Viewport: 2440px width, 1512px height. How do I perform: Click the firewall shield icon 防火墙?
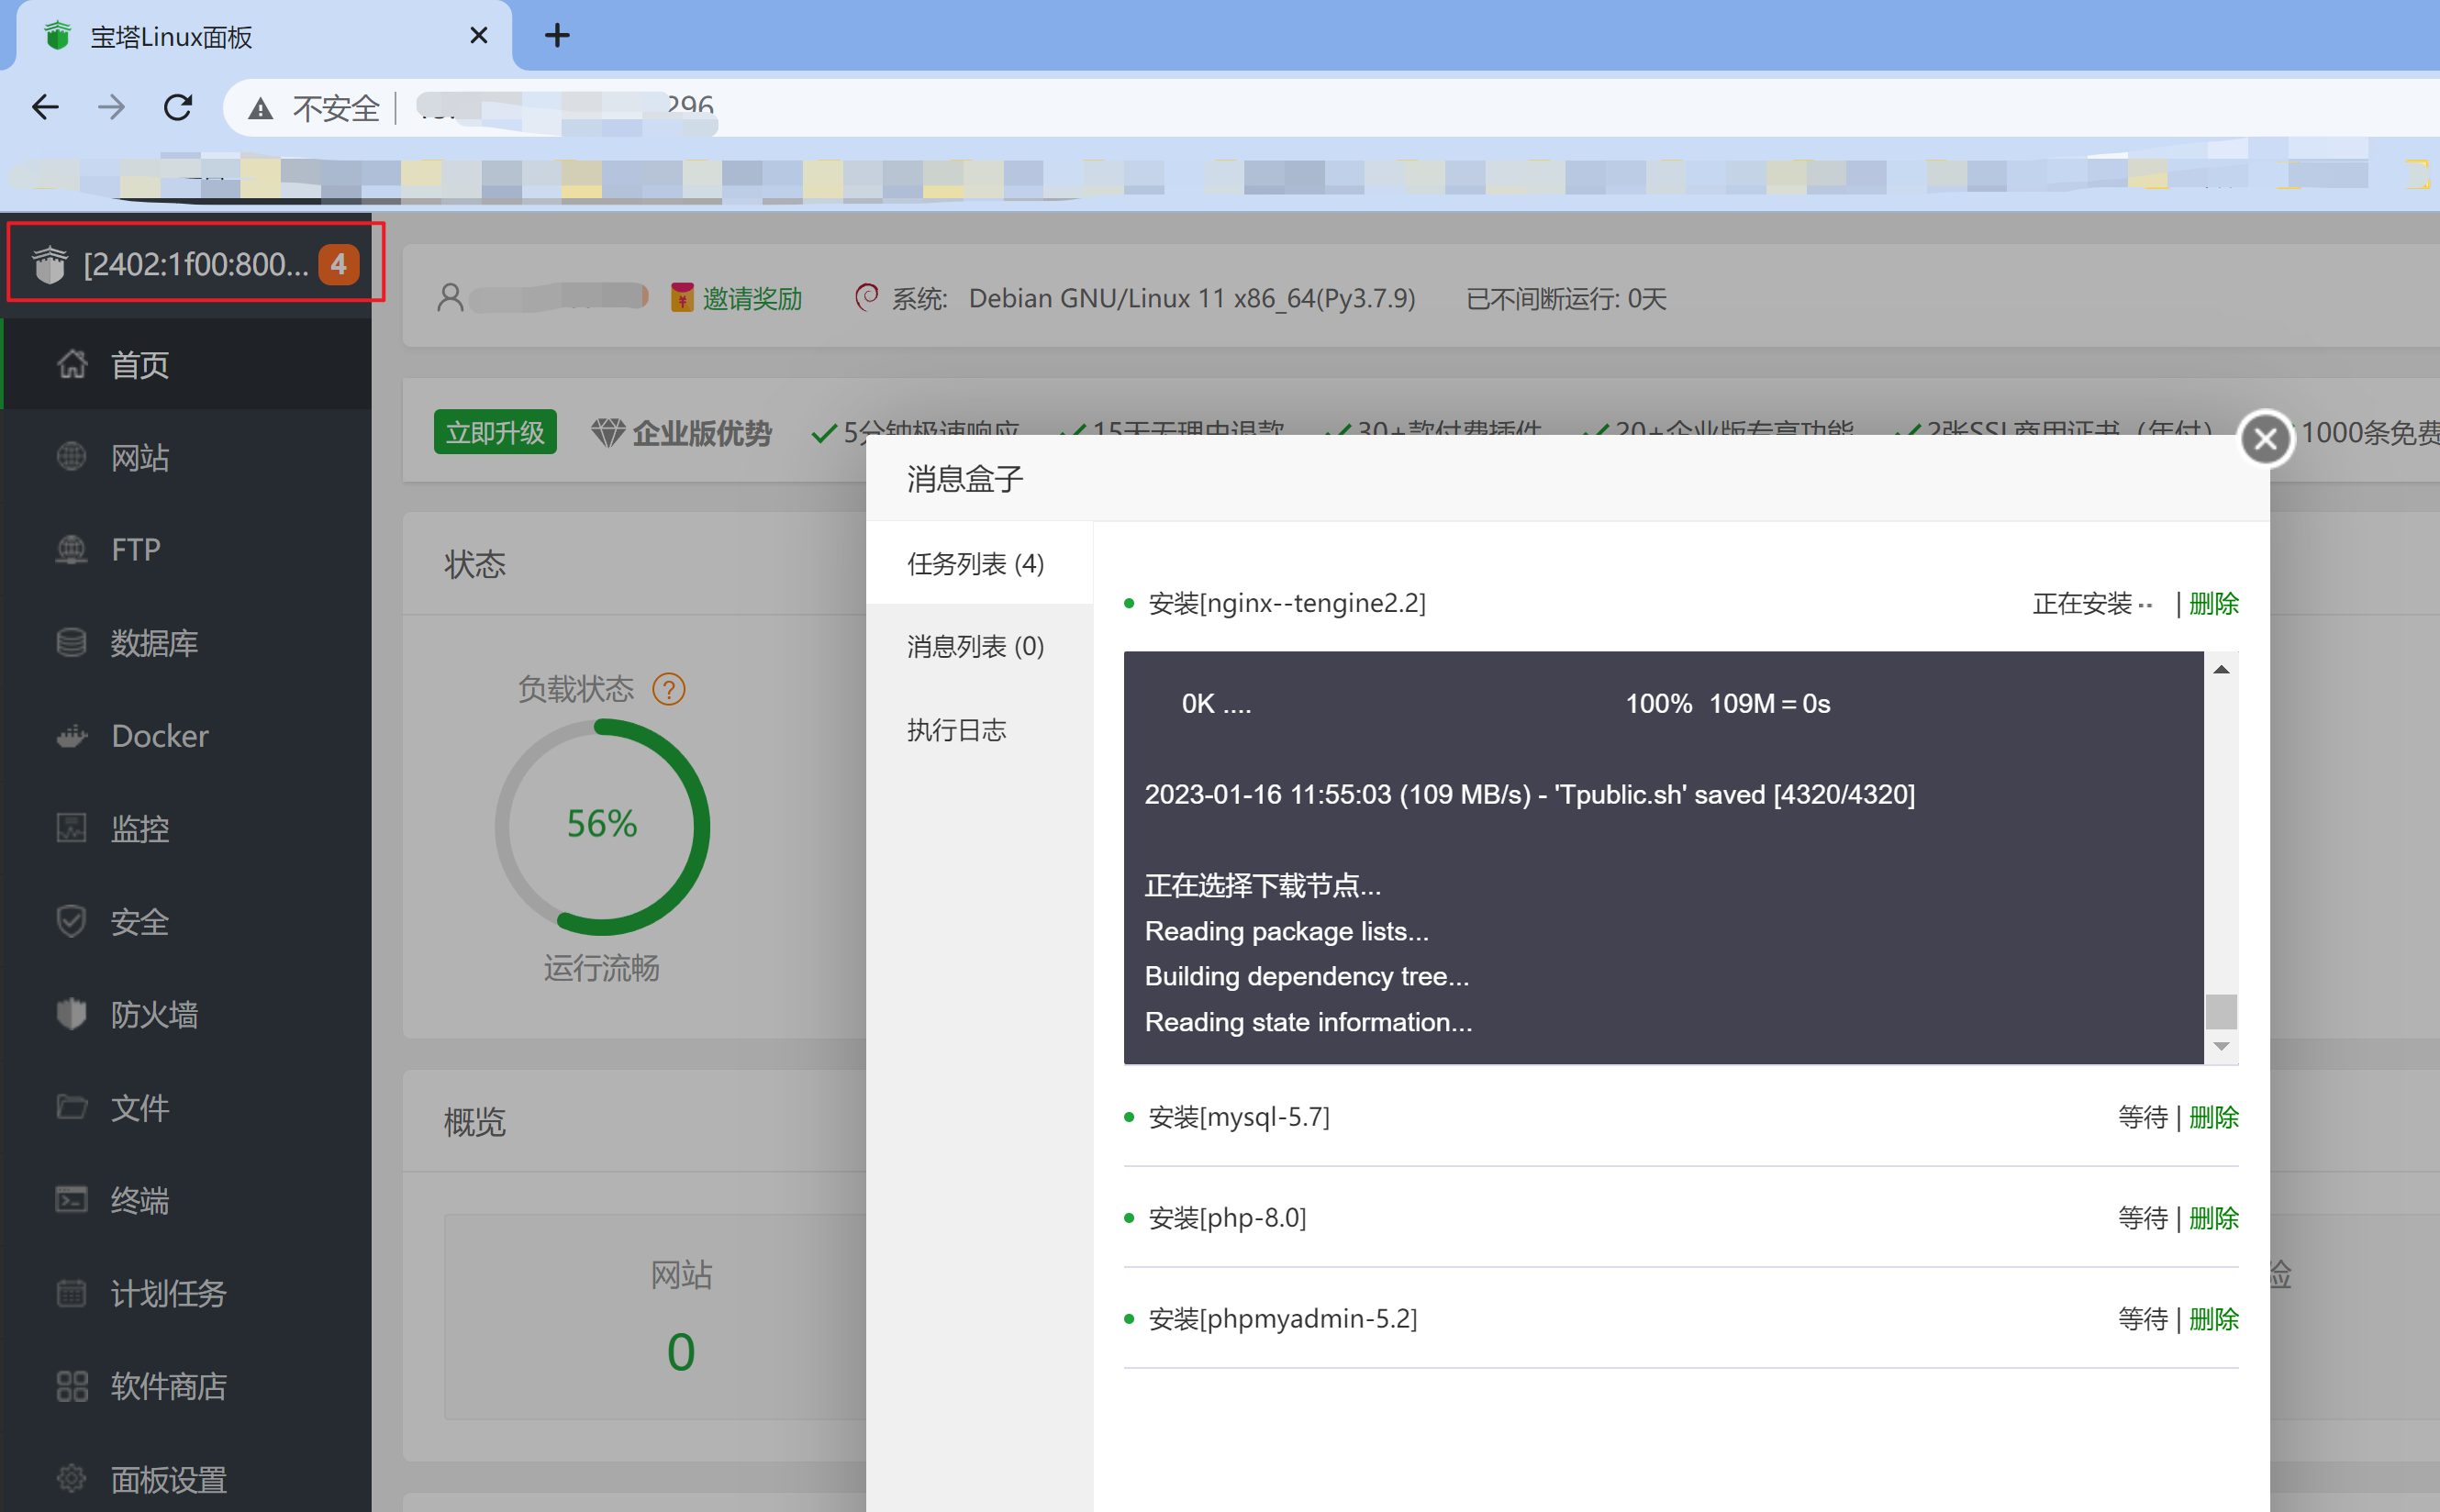pos(71,1014)
